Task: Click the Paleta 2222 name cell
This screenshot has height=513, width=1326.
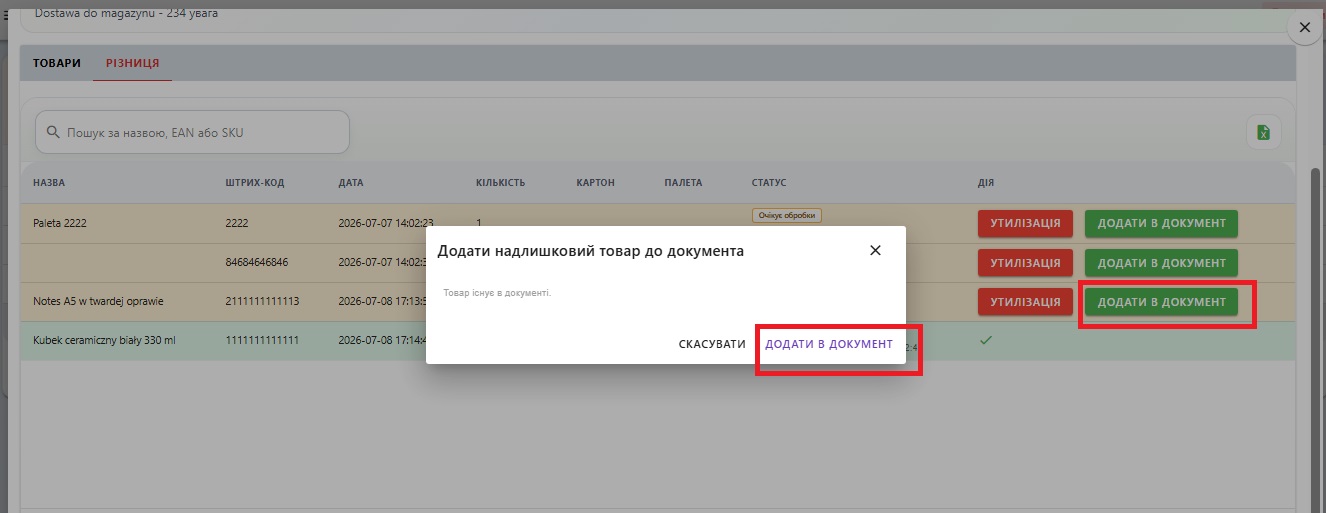Action: pyautogui.click(x=60, y=223)
